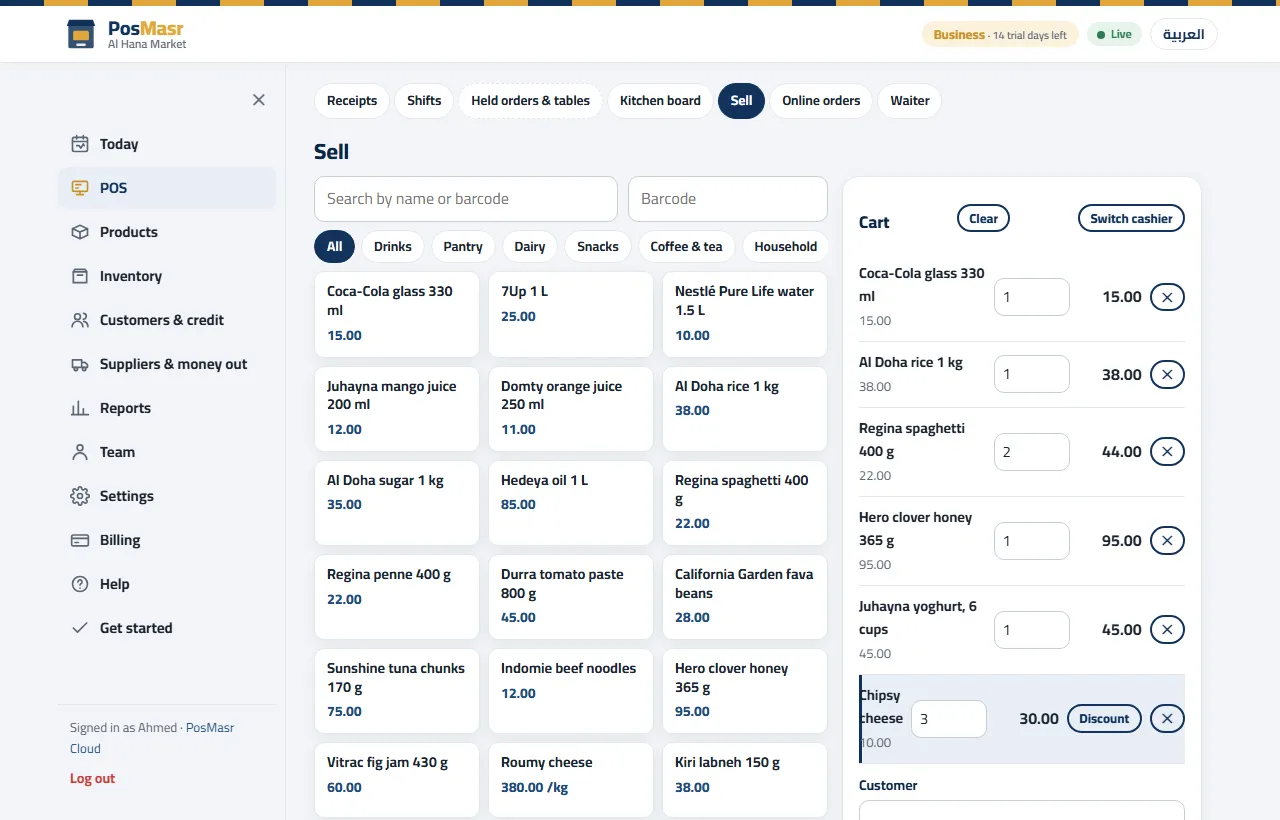Add California Garden fava beans

click(x=745, y=597)
